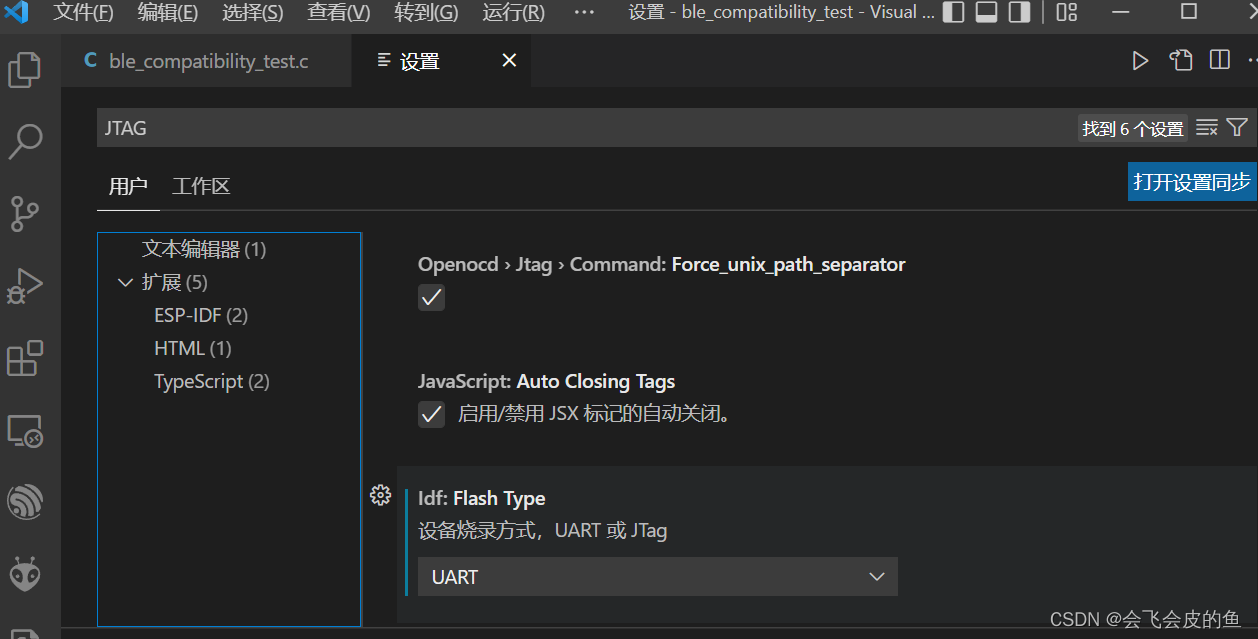Toggle primary side bar layout icon
Screen dimensions: 1258x639
(954, 12)
